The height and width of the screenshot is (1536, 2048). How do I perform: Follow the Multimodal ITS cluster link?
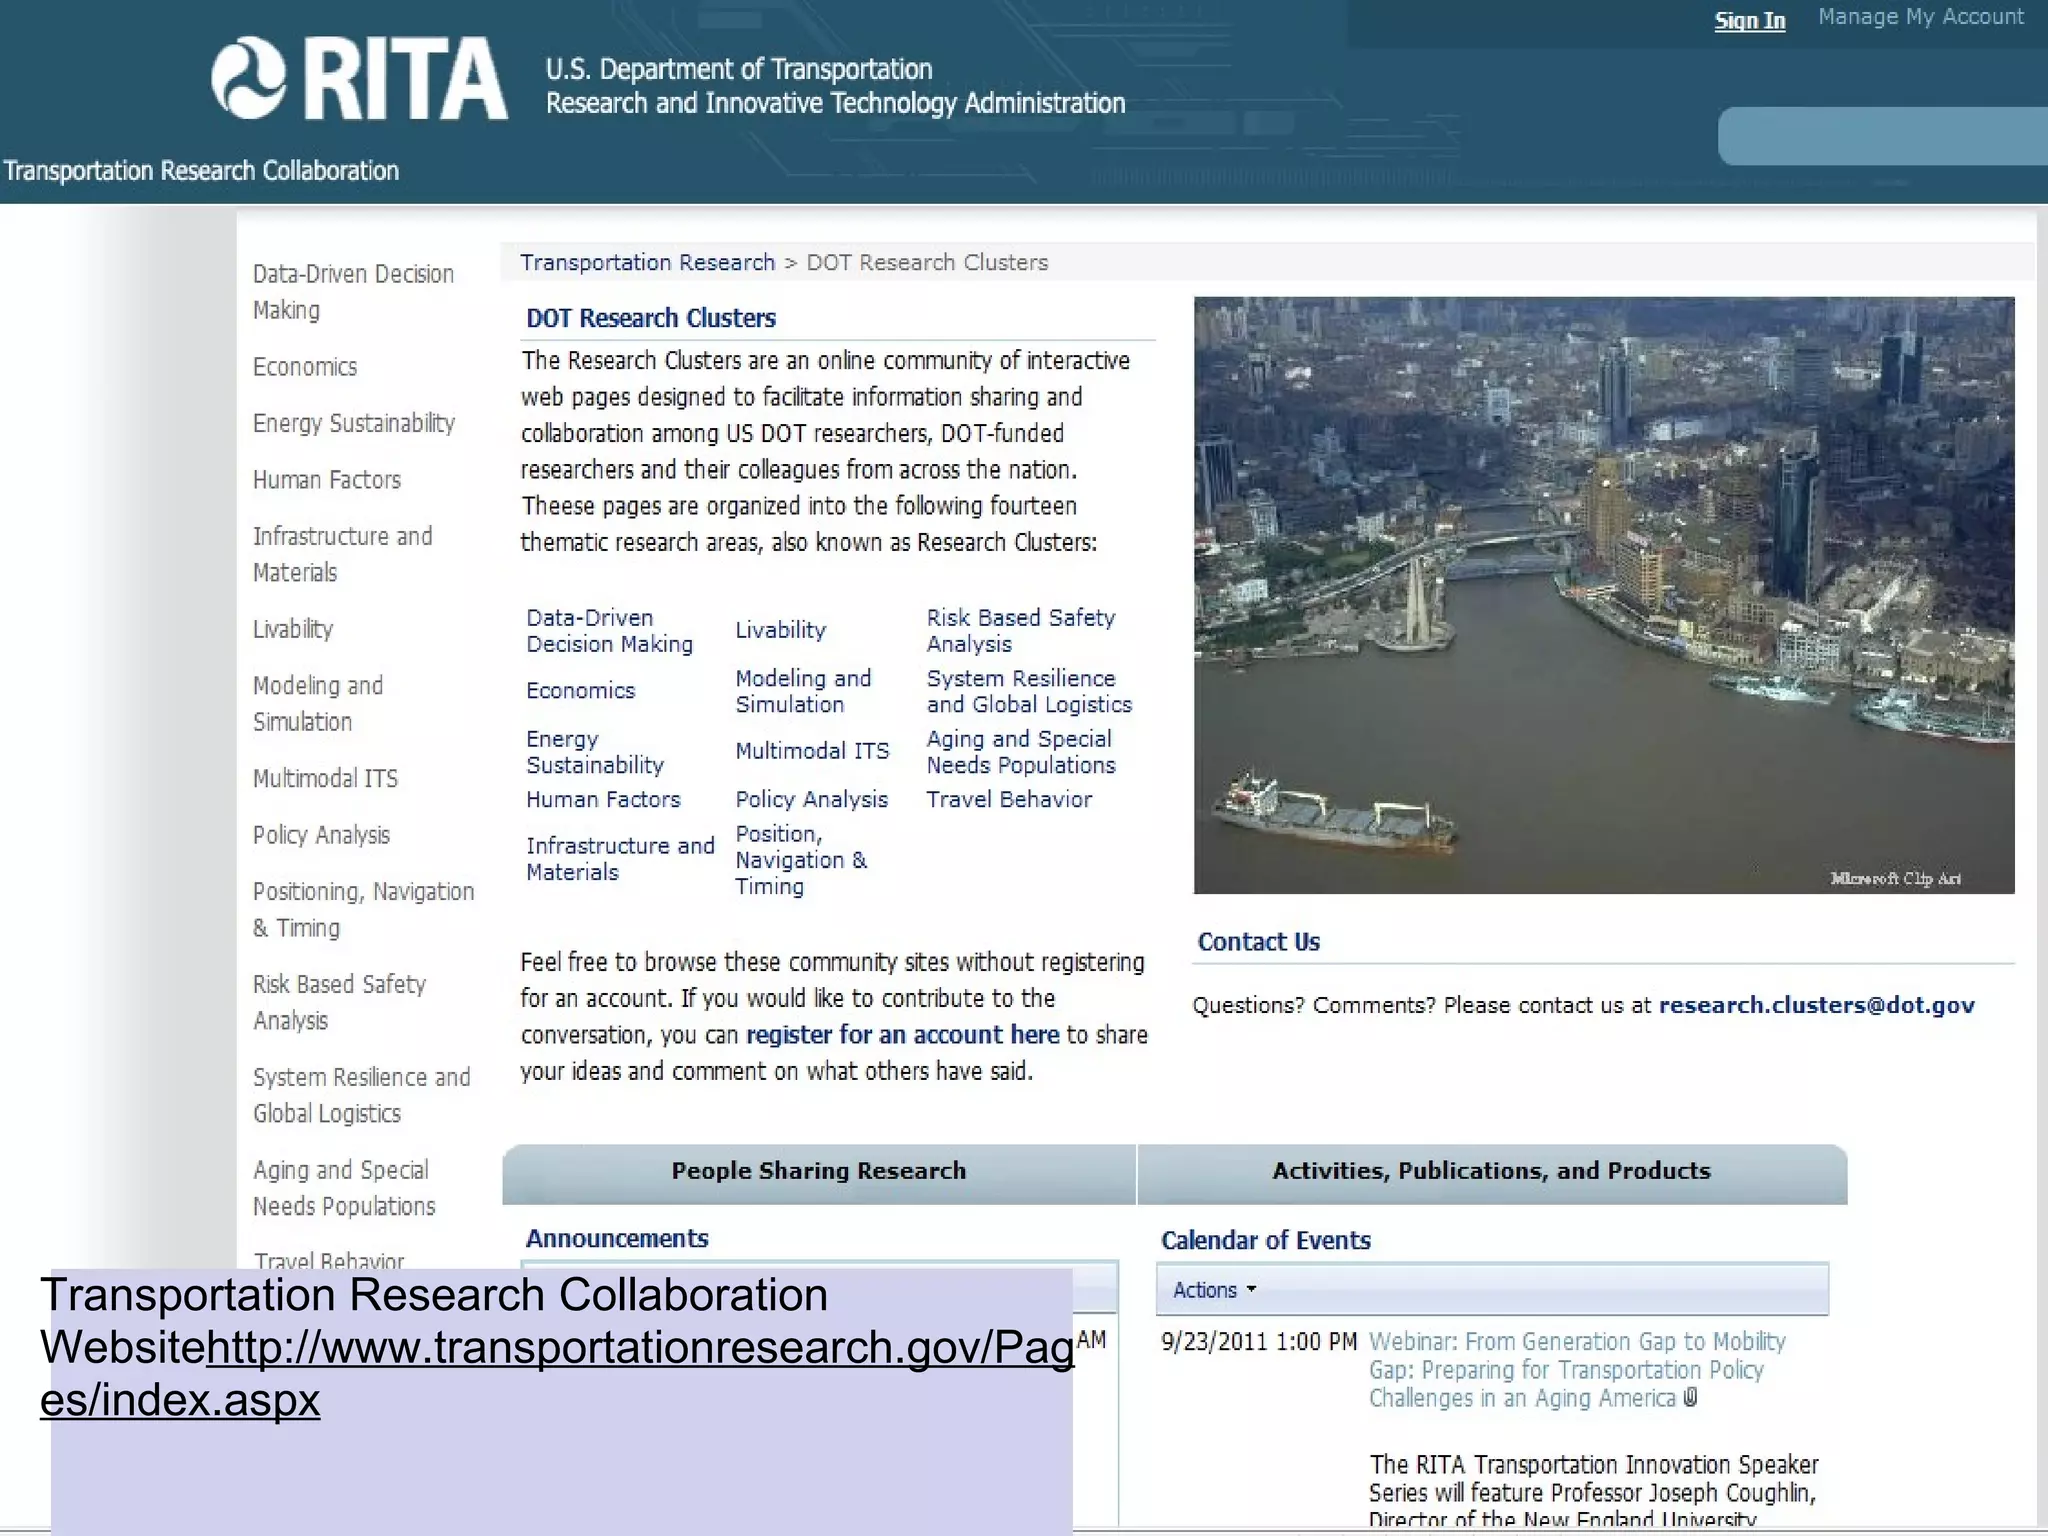click(812, 751)
